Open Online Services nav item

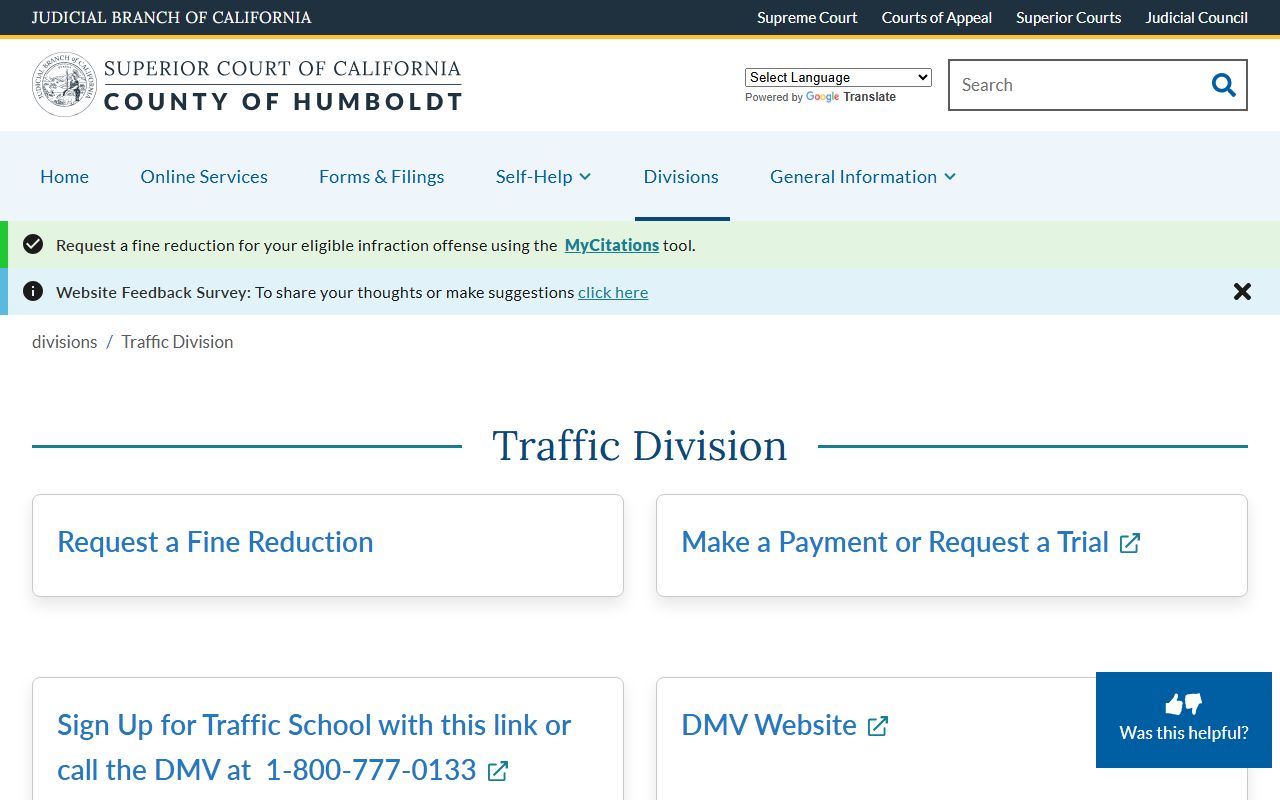point(204,176)
